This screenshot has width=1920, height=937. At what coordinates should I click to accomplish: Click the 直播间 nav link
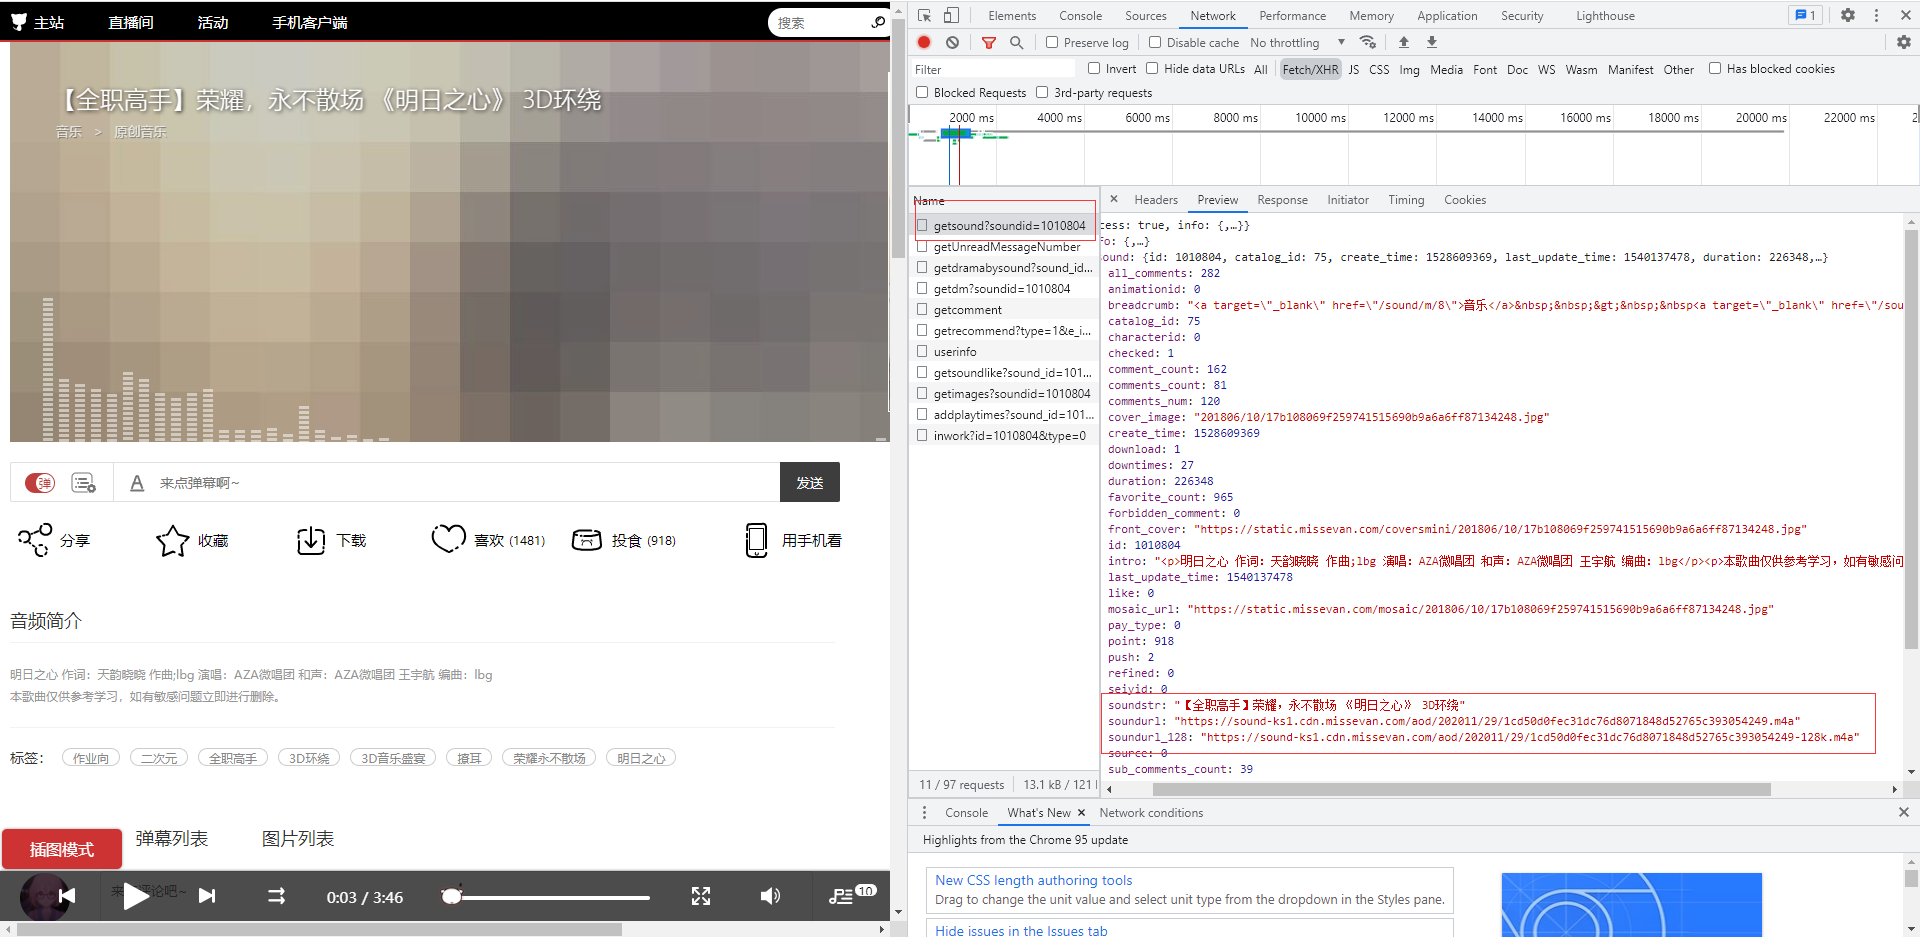click(x=131, y=22)
